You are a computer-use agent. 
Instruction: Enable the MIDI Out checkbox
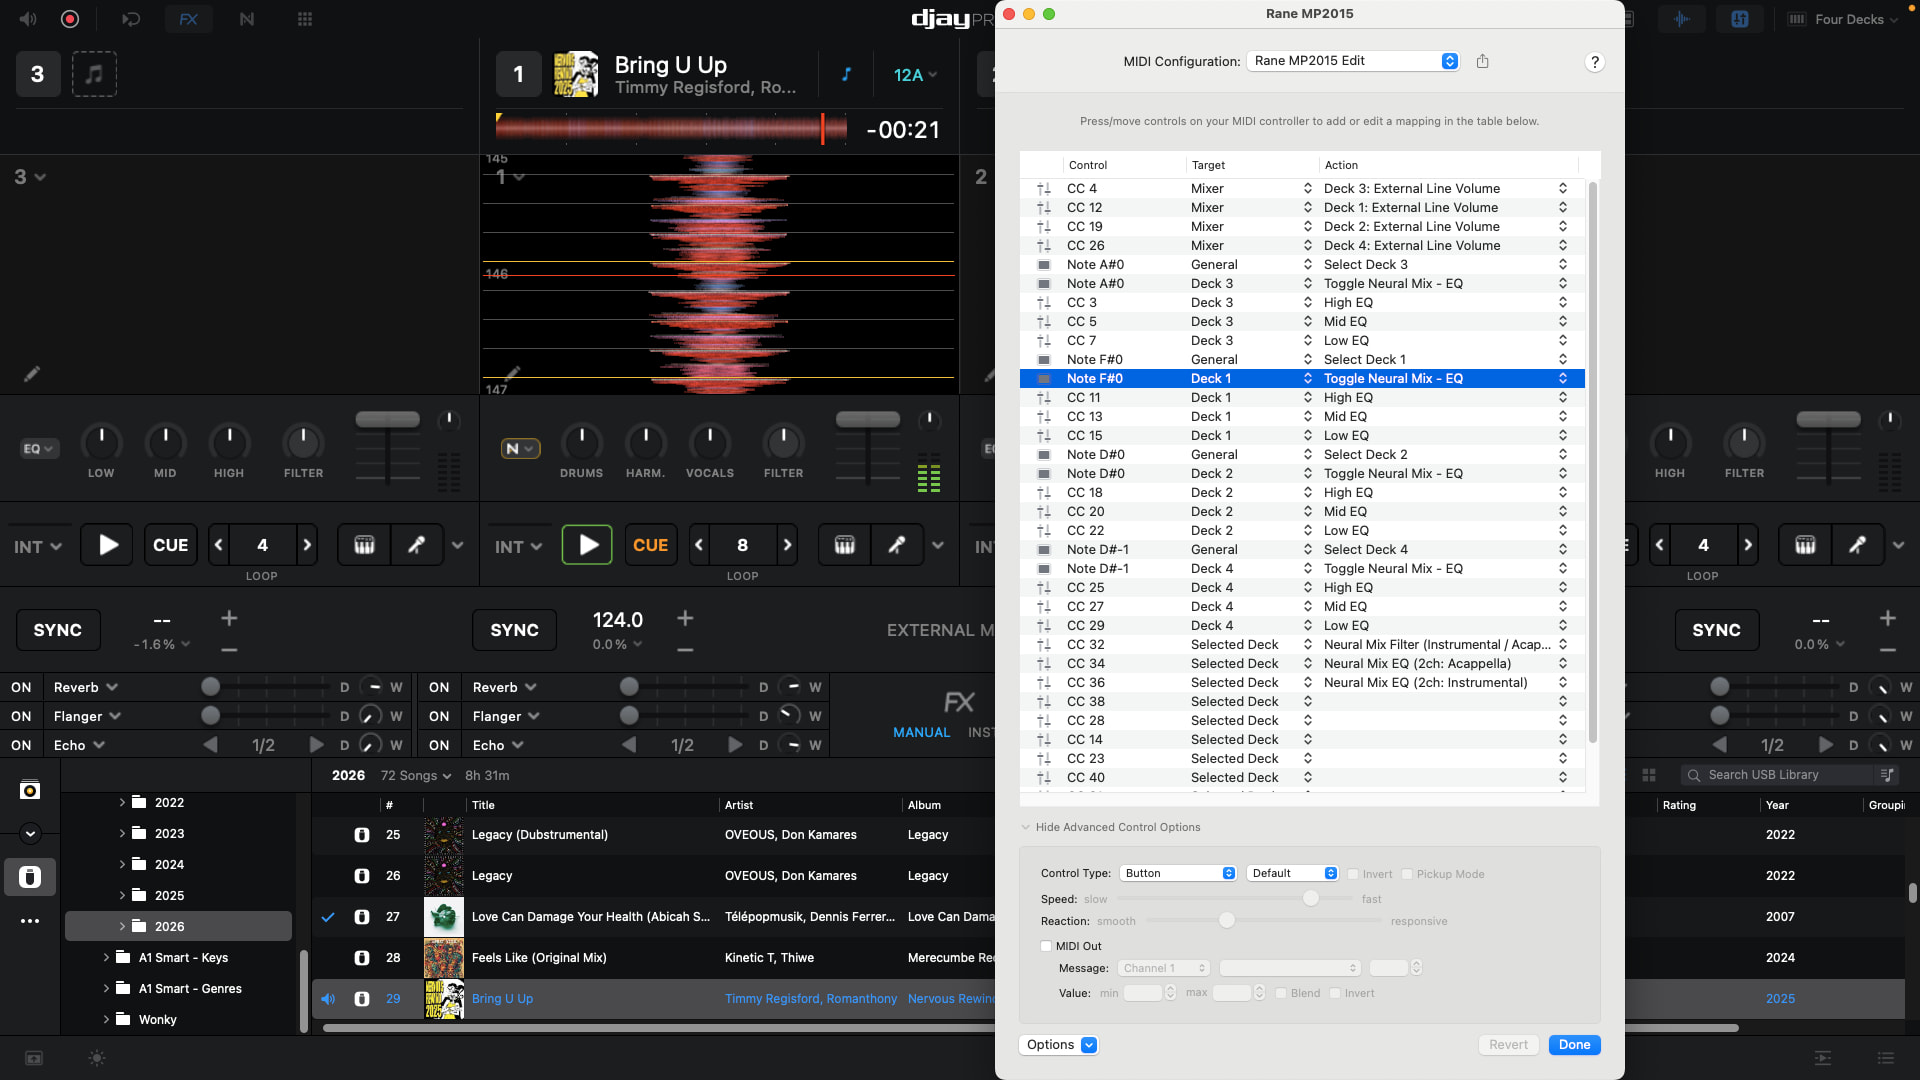[1046, 946]
